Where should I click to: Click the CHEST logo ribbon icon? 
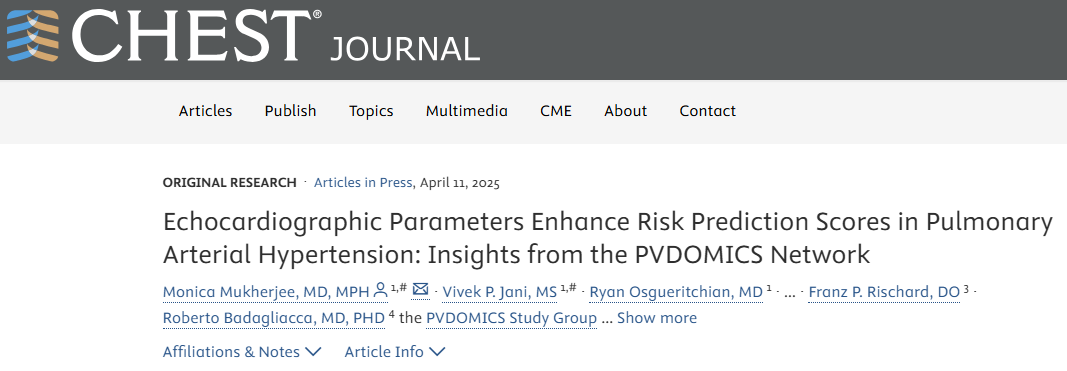tap(33, 37)
